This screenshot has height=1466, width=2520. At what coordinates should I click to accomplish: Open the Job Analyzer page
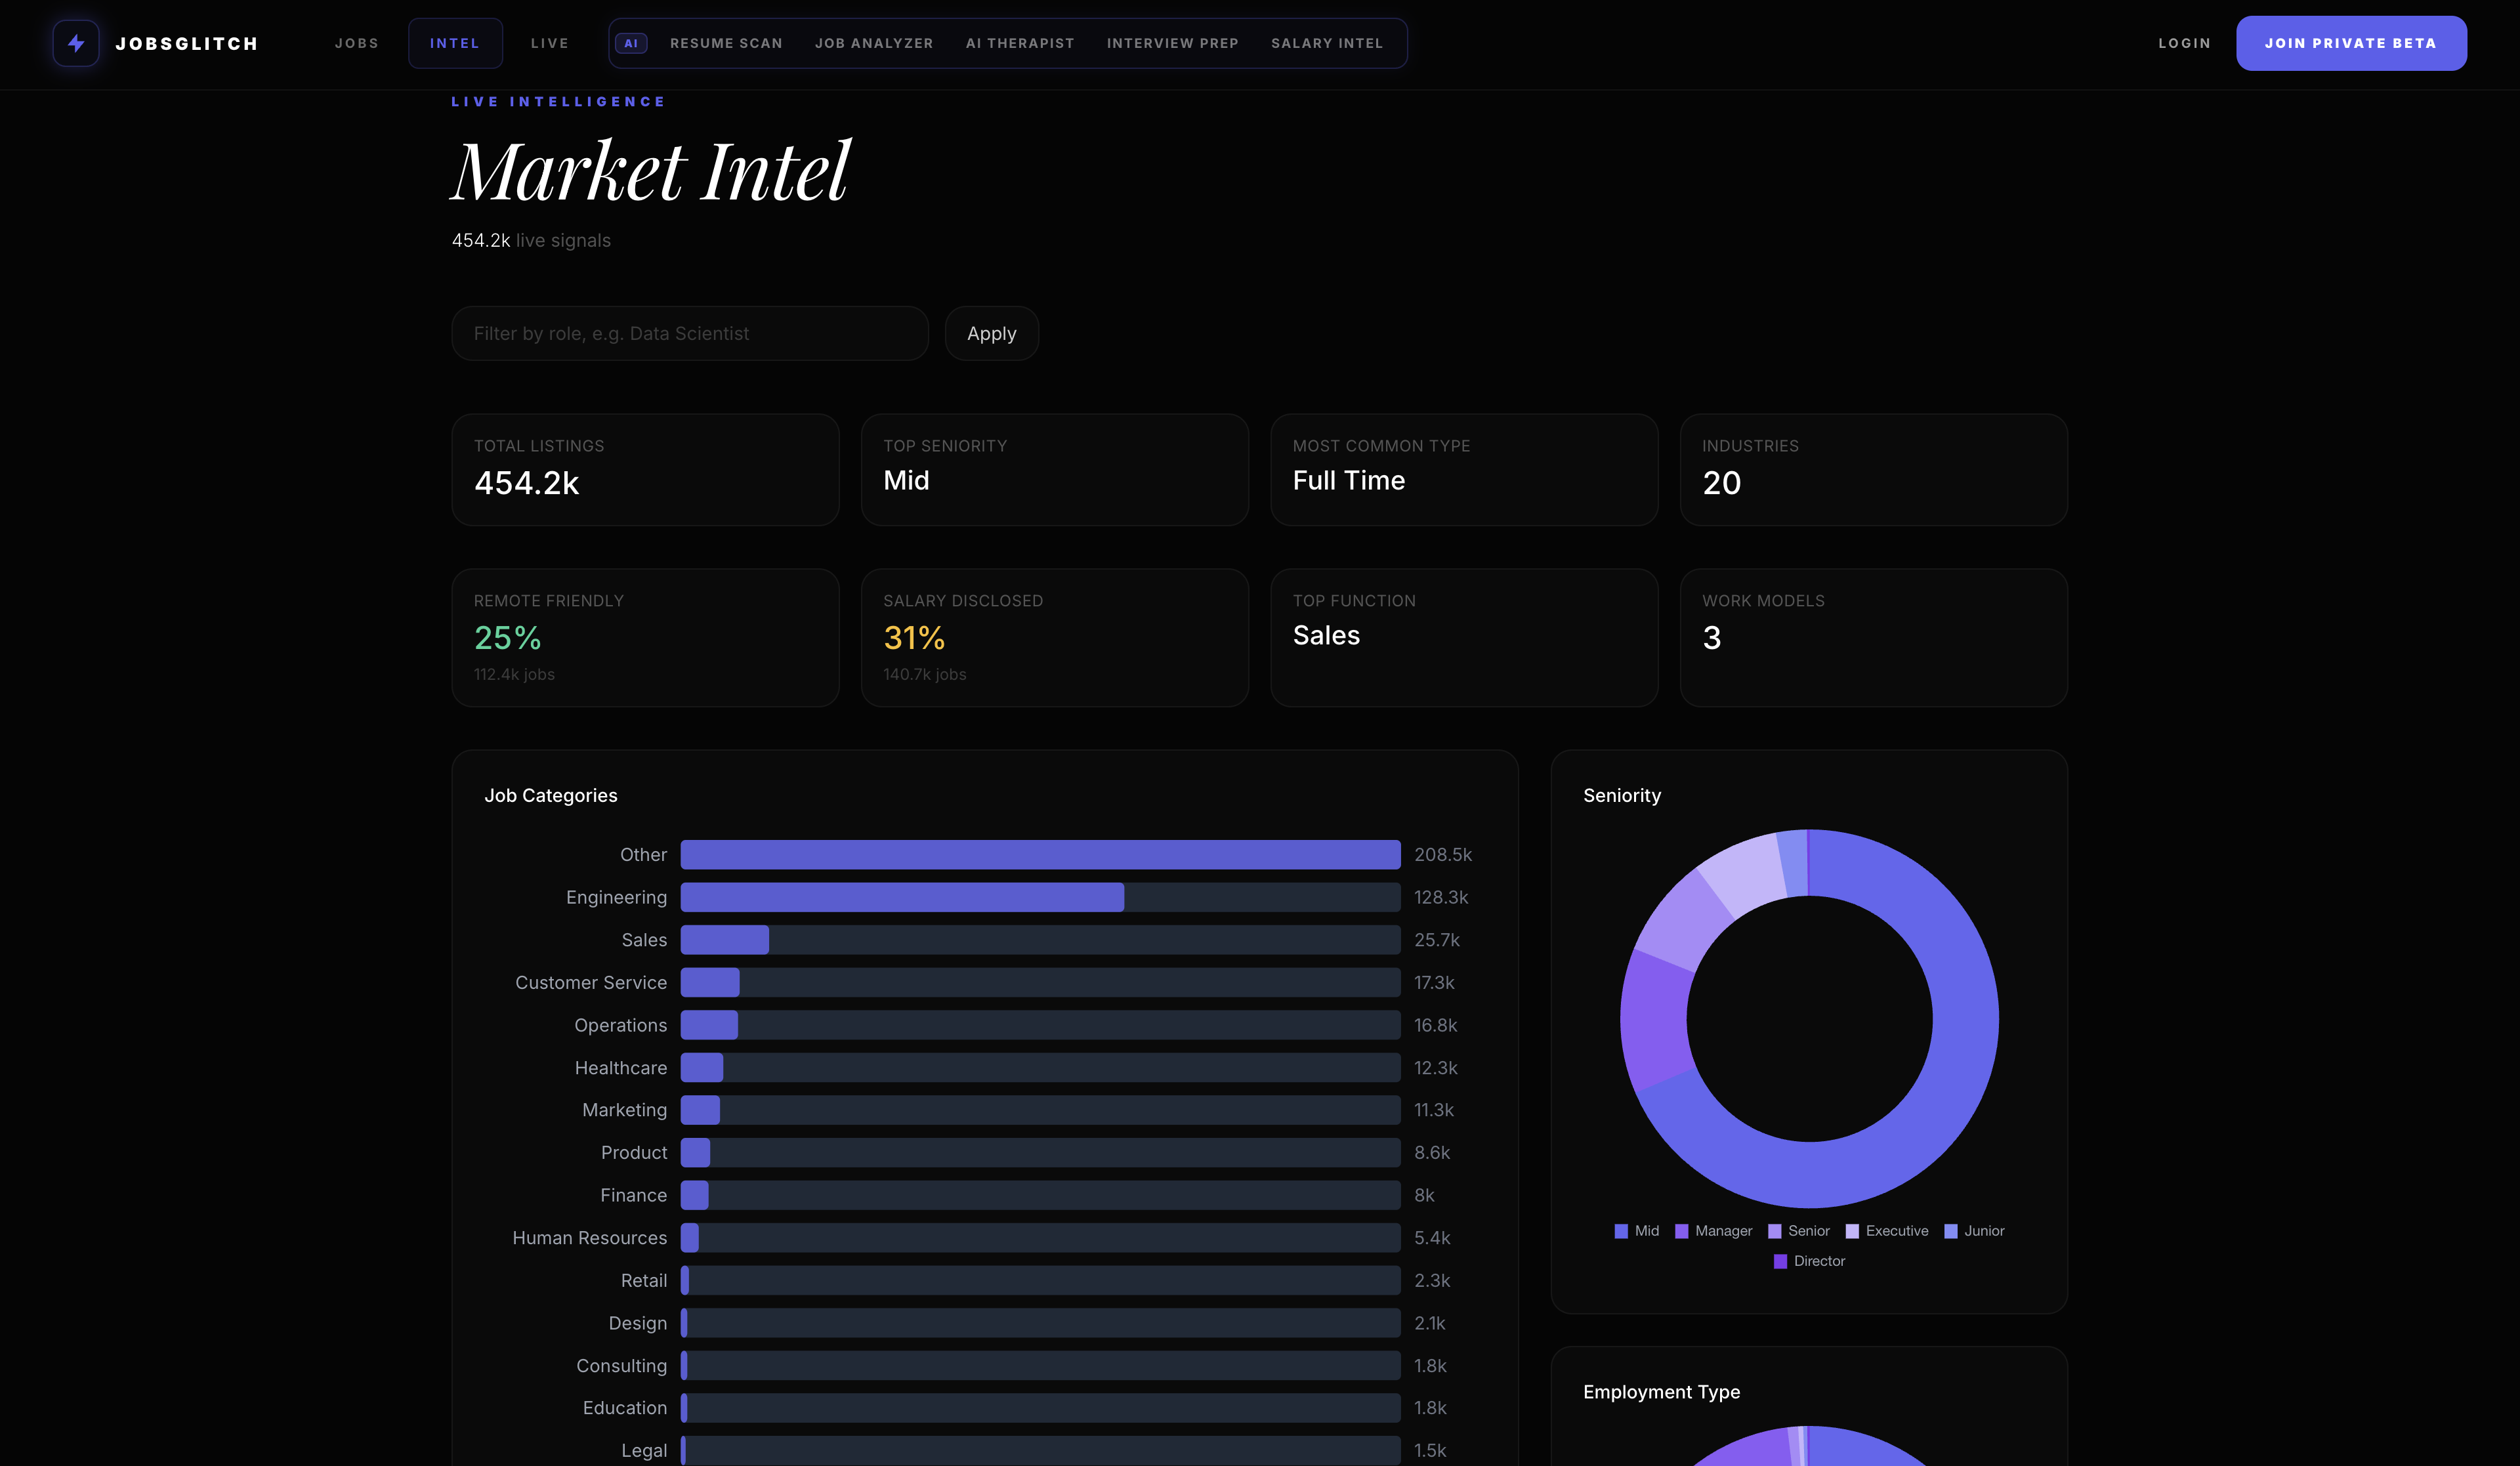coord(873,43)
